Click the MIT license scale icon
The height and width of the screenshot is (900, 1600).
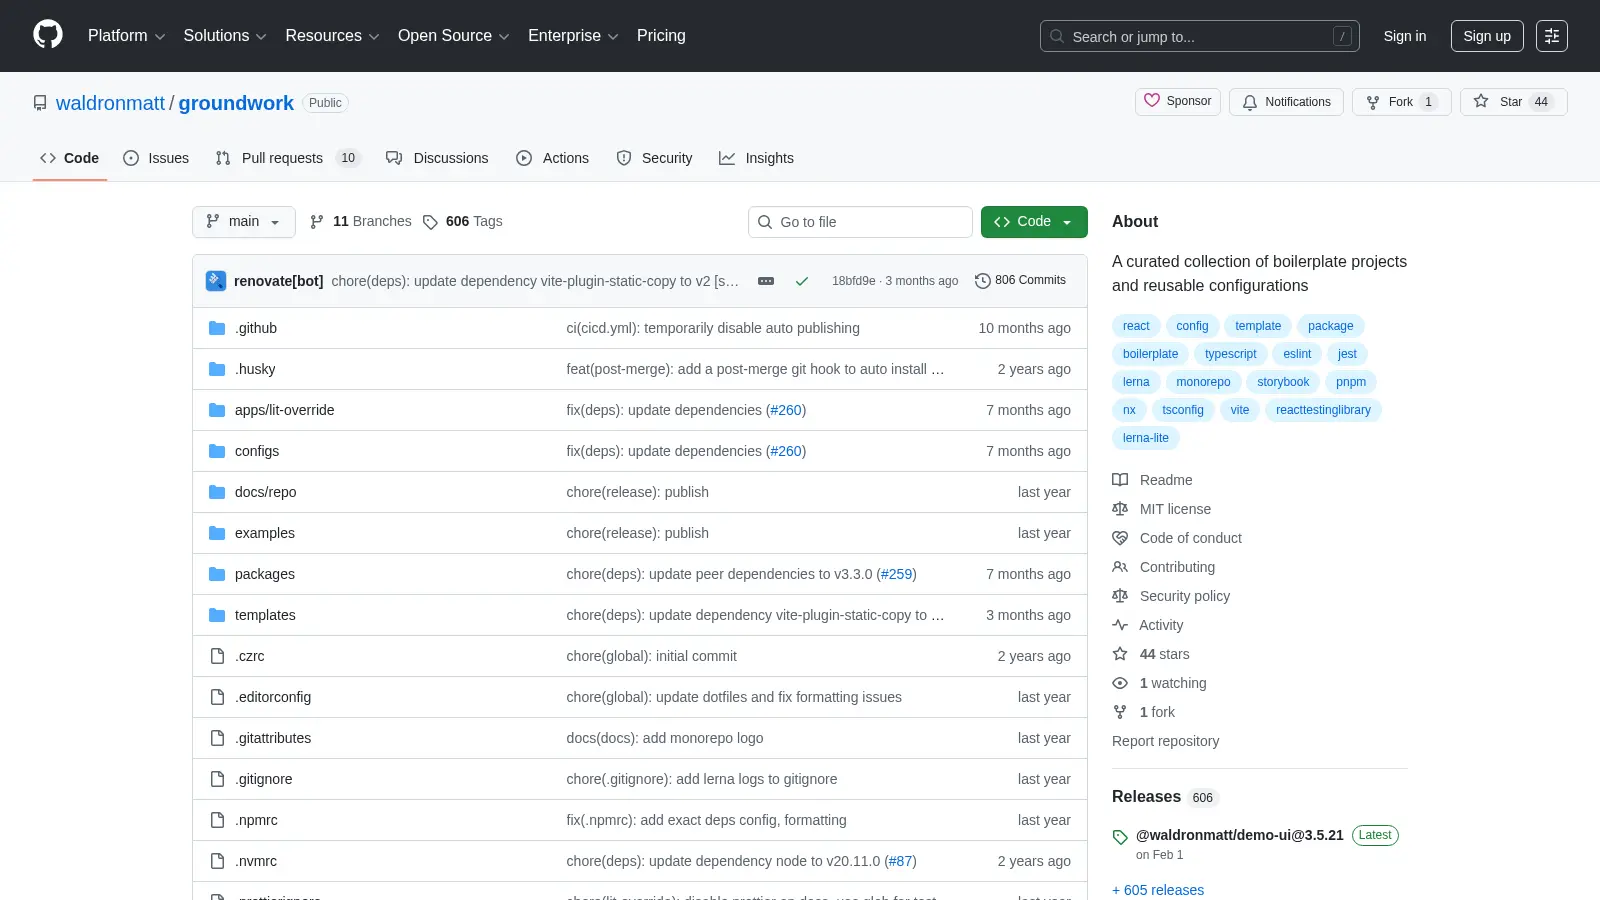1120,509
